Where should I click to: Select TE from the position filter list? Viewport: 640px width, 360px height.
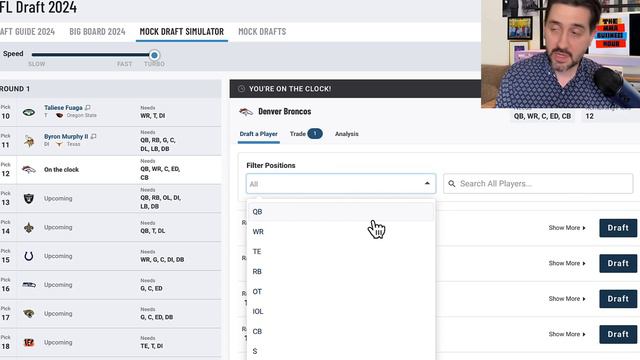340,251
